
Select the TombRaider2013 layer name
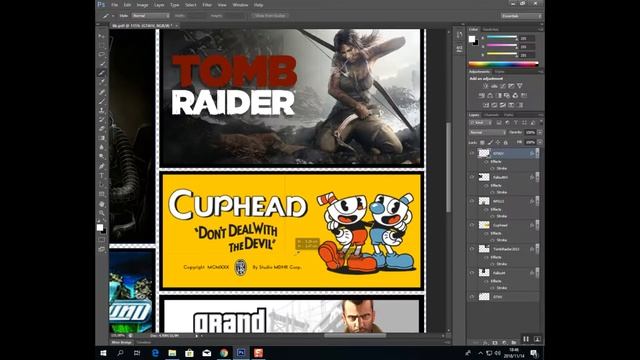pyautogui.click(x=506, y=249)
